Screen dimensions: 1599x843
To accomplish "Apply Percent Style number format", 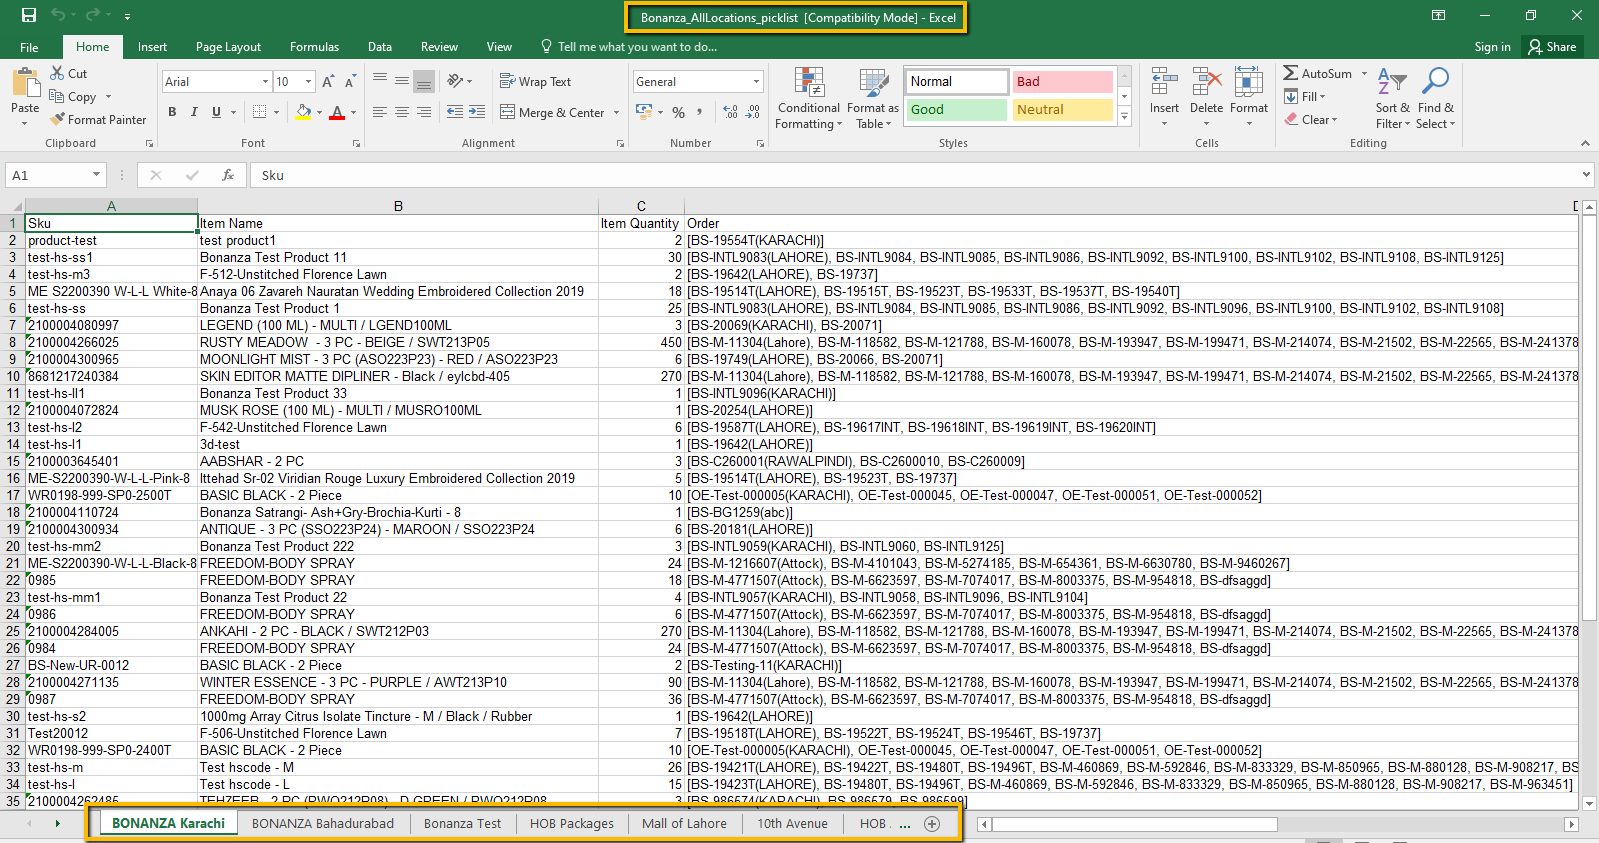I will point(678,112).
